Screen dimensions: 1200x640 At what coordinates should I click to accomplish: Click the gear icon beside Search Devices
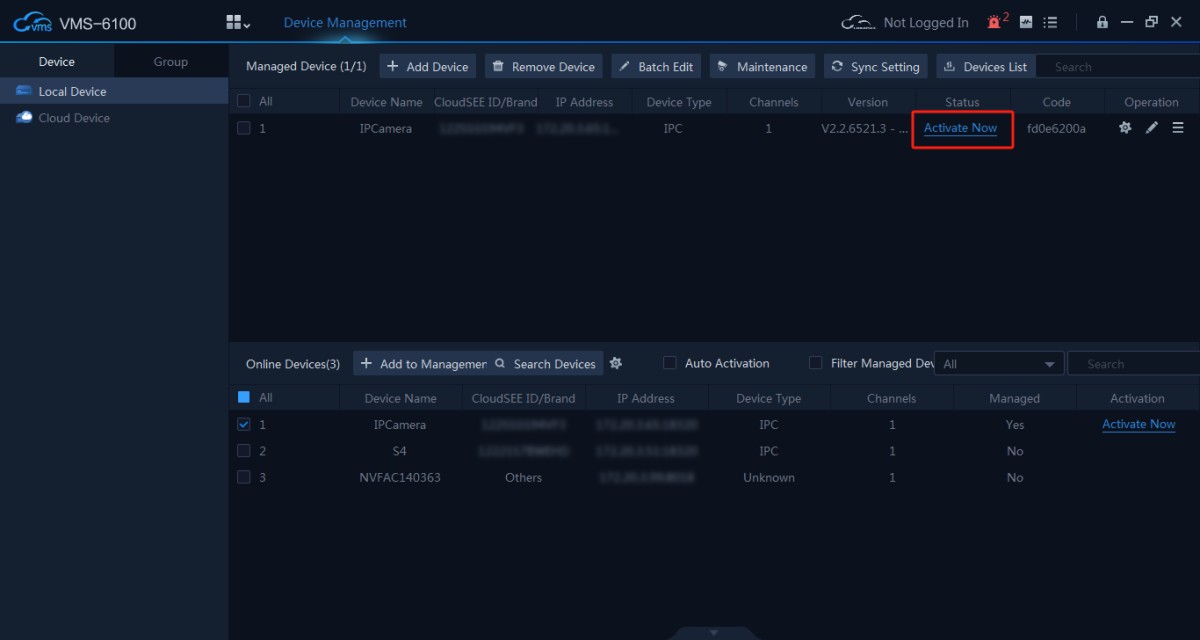click(616, 363)
